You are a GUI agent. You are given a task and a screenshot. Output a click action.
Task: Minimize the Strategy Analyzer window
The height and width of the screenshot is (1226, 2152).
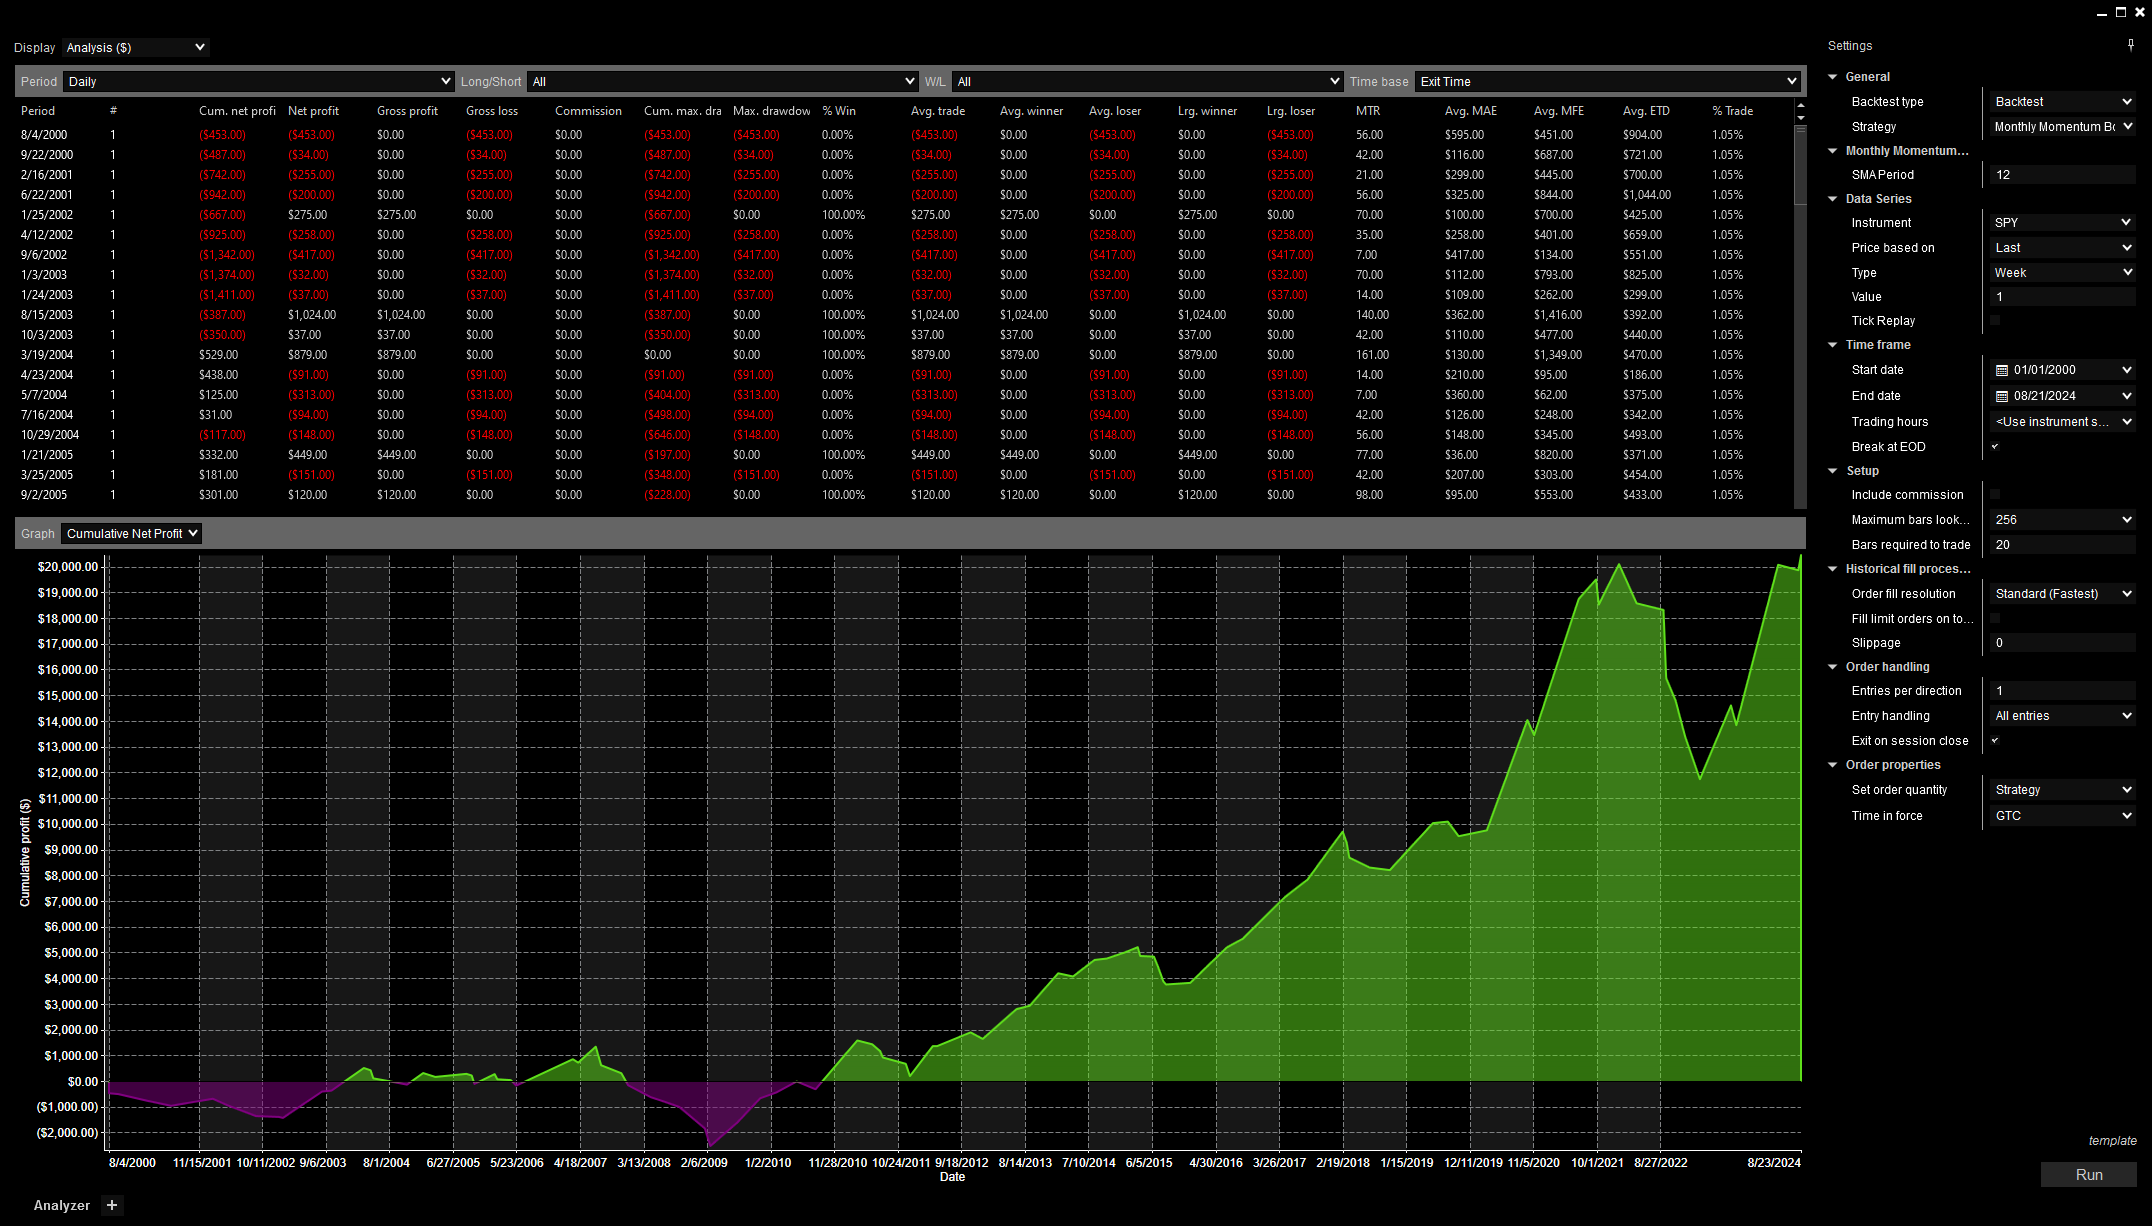tap(2101, 12)
